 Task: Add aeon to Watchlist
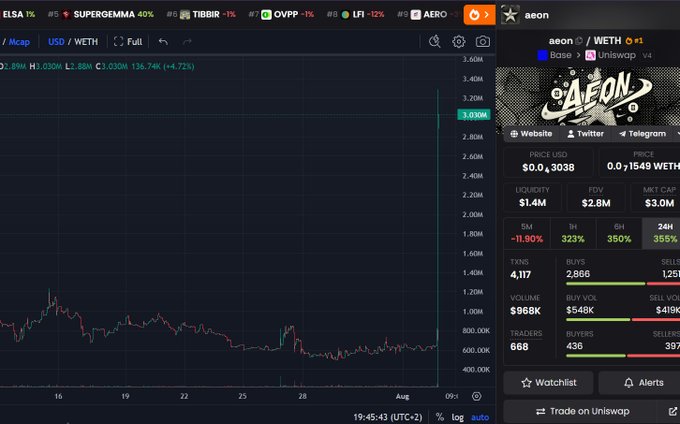tap(549, 383)
